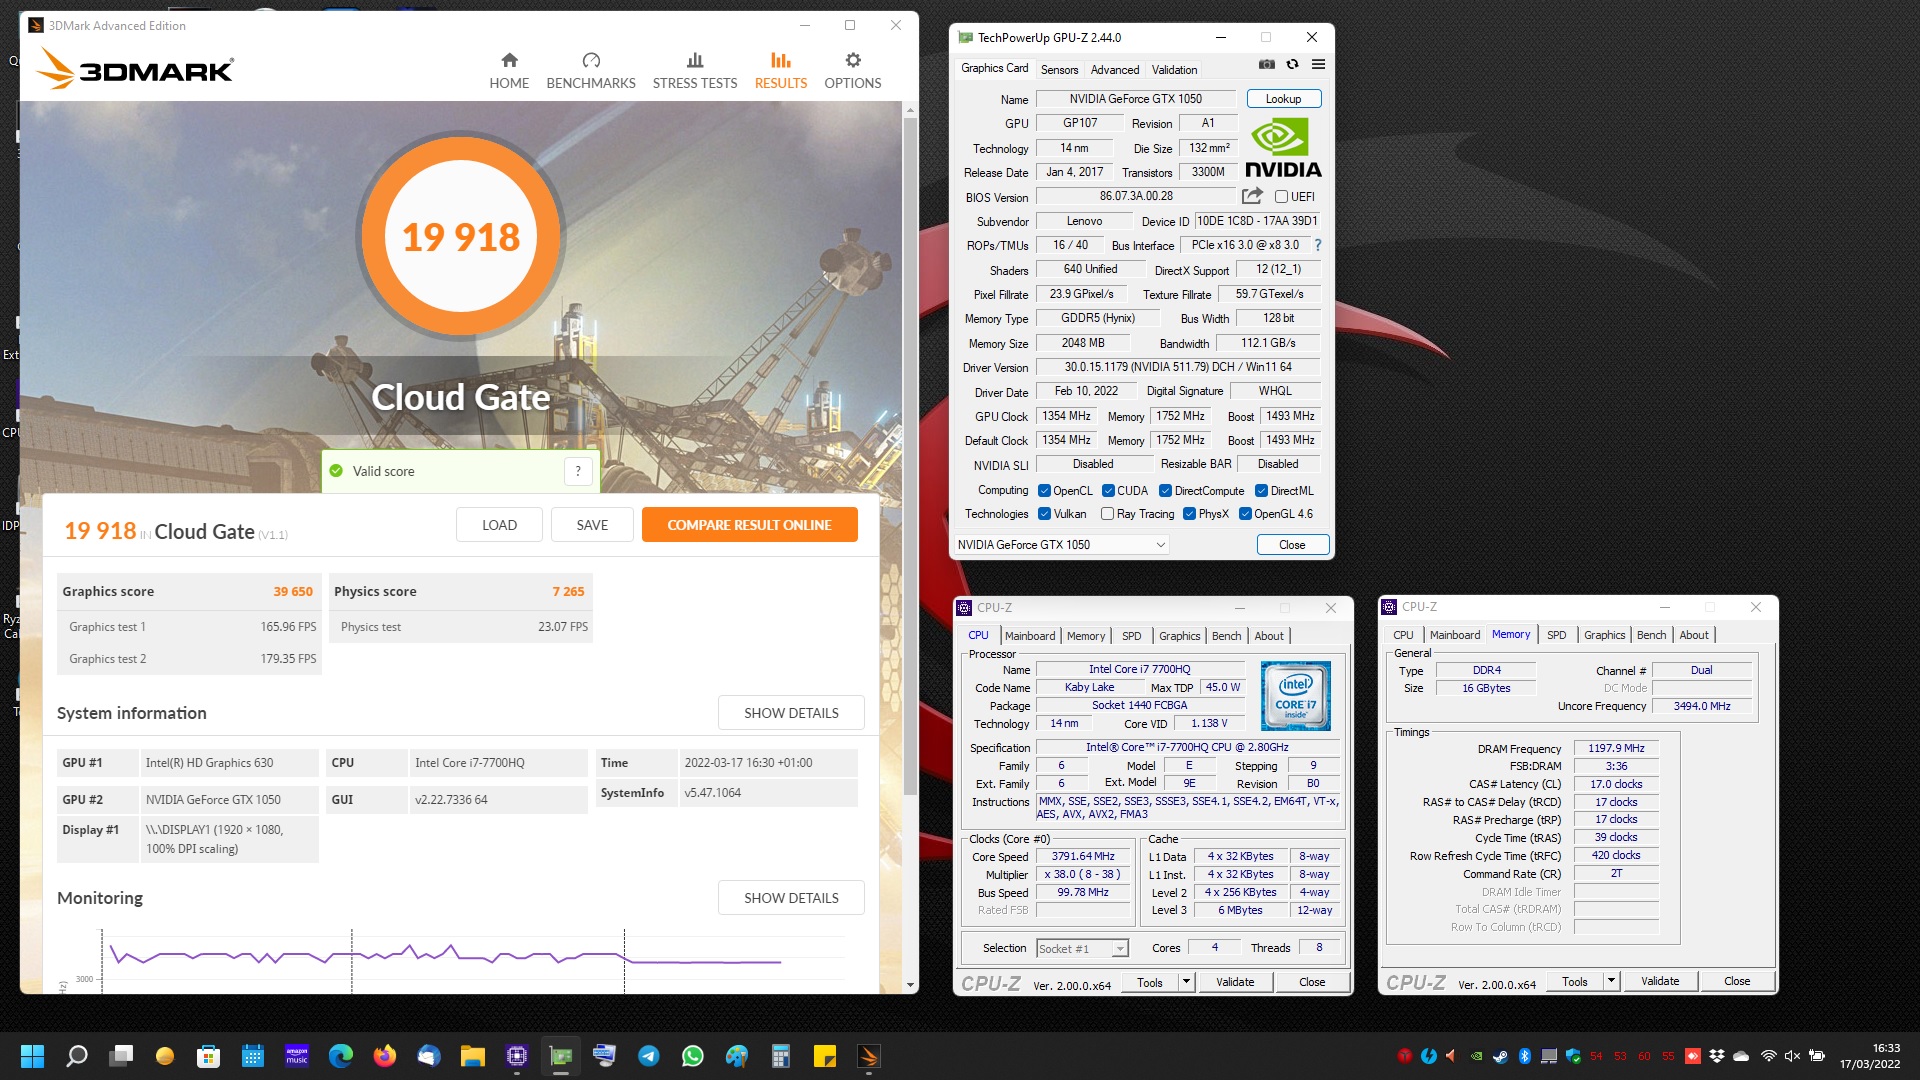This screenshot has height=1080, width=1920.
Task: Click the Valid score help question mark
Action: [x=578, y=471]
